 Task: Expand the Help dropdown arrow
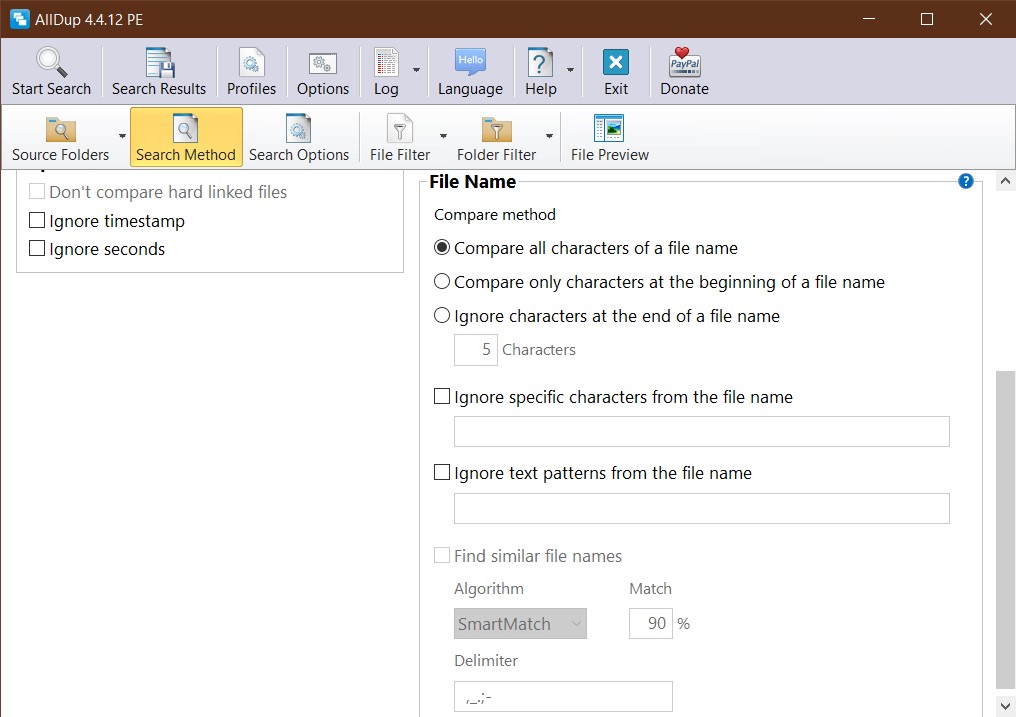[570, 70]
